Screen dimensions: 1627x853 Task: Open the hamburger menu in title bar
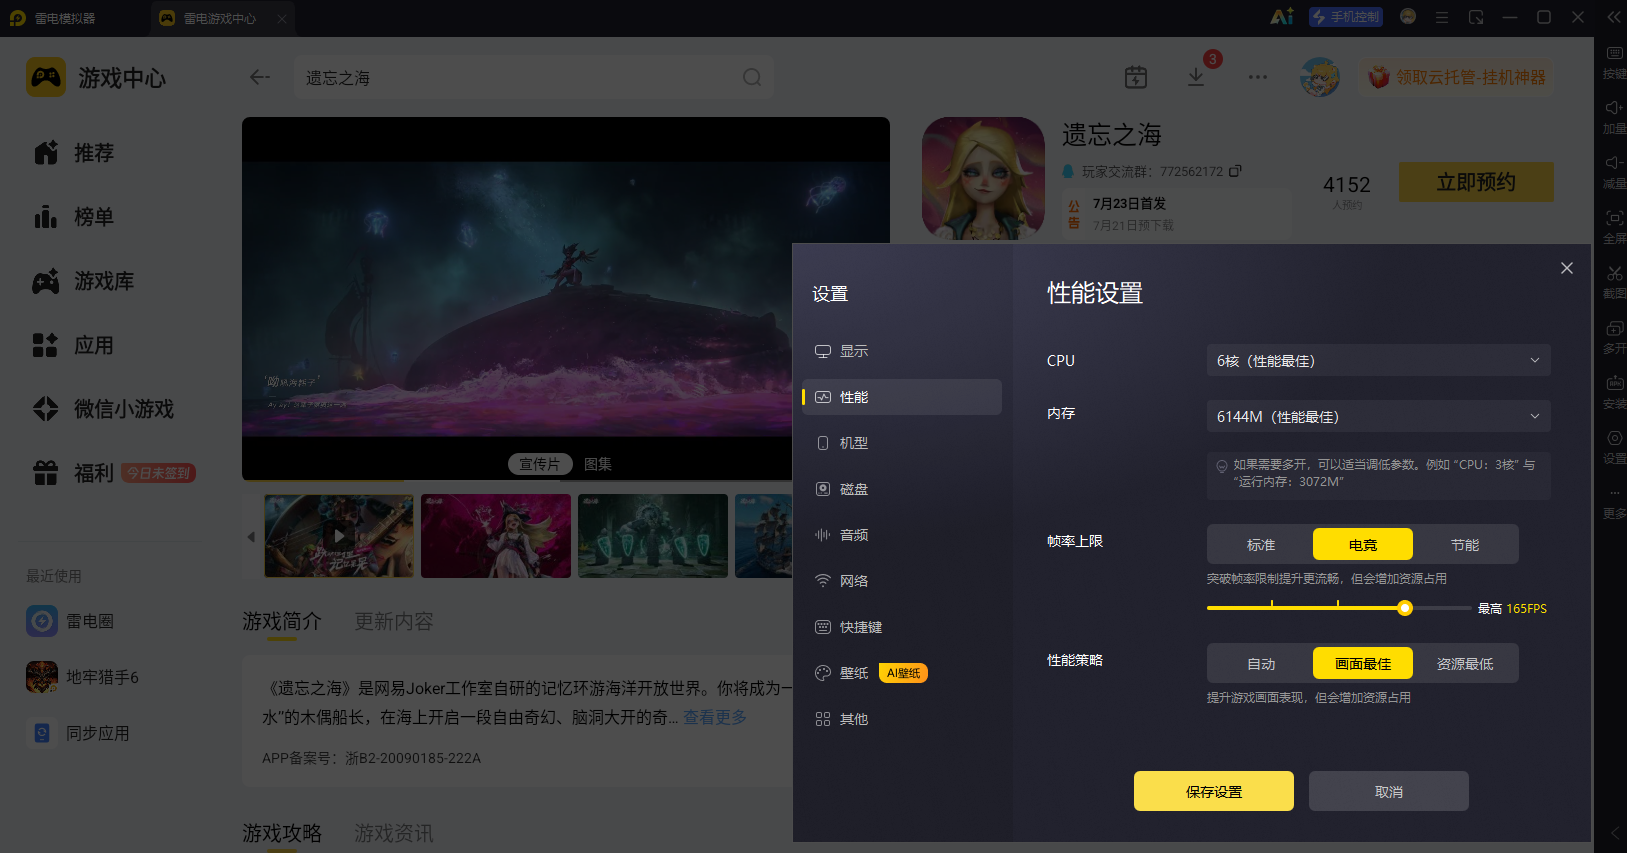pyautogui.click(x=1442, y=17)
